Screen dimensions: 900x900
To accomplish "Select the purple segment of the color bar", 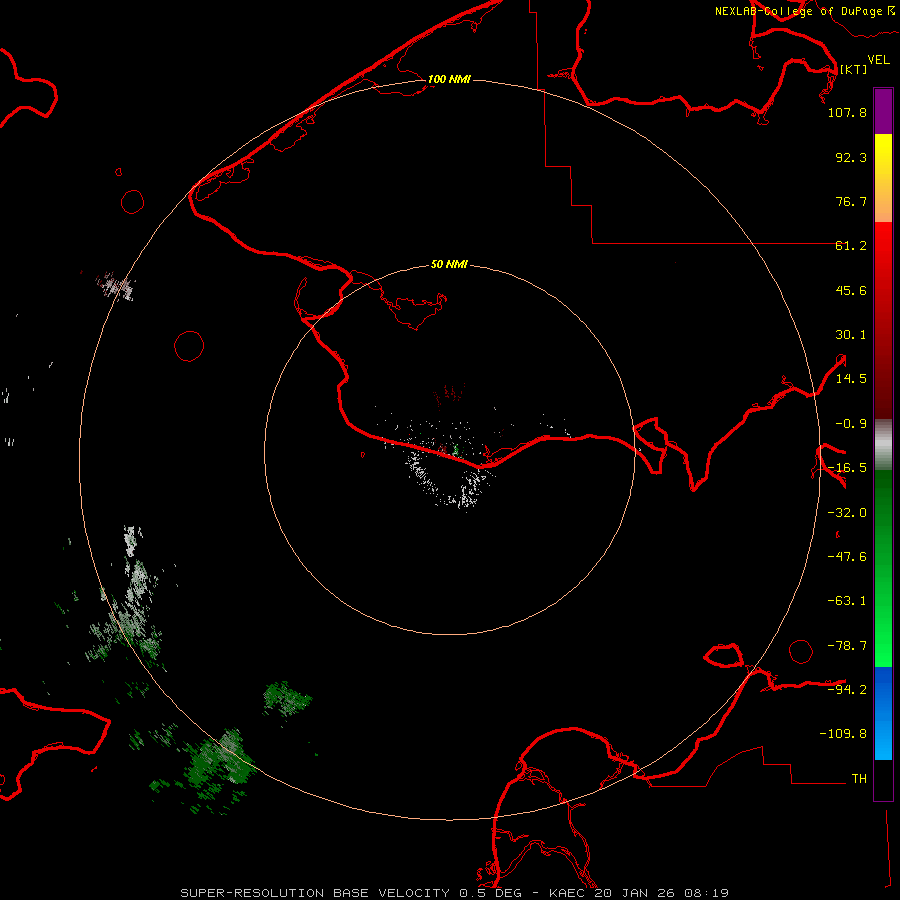I will tap(883, 111).
